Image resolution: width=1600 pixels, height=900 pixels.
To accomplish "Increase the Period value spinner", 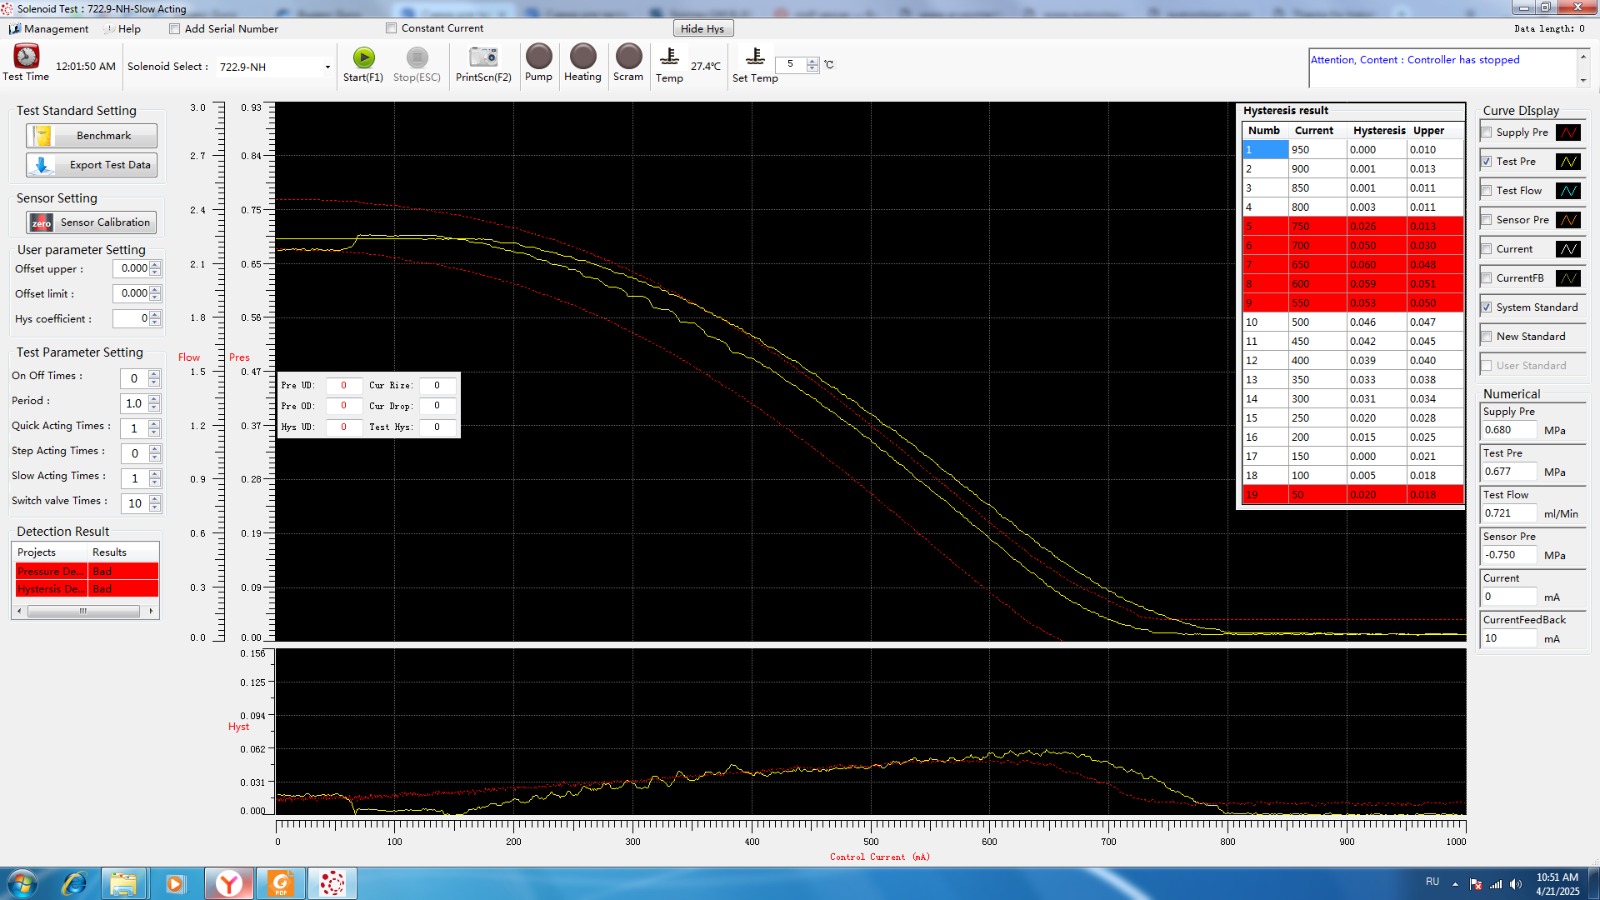I will pos(154,399).
